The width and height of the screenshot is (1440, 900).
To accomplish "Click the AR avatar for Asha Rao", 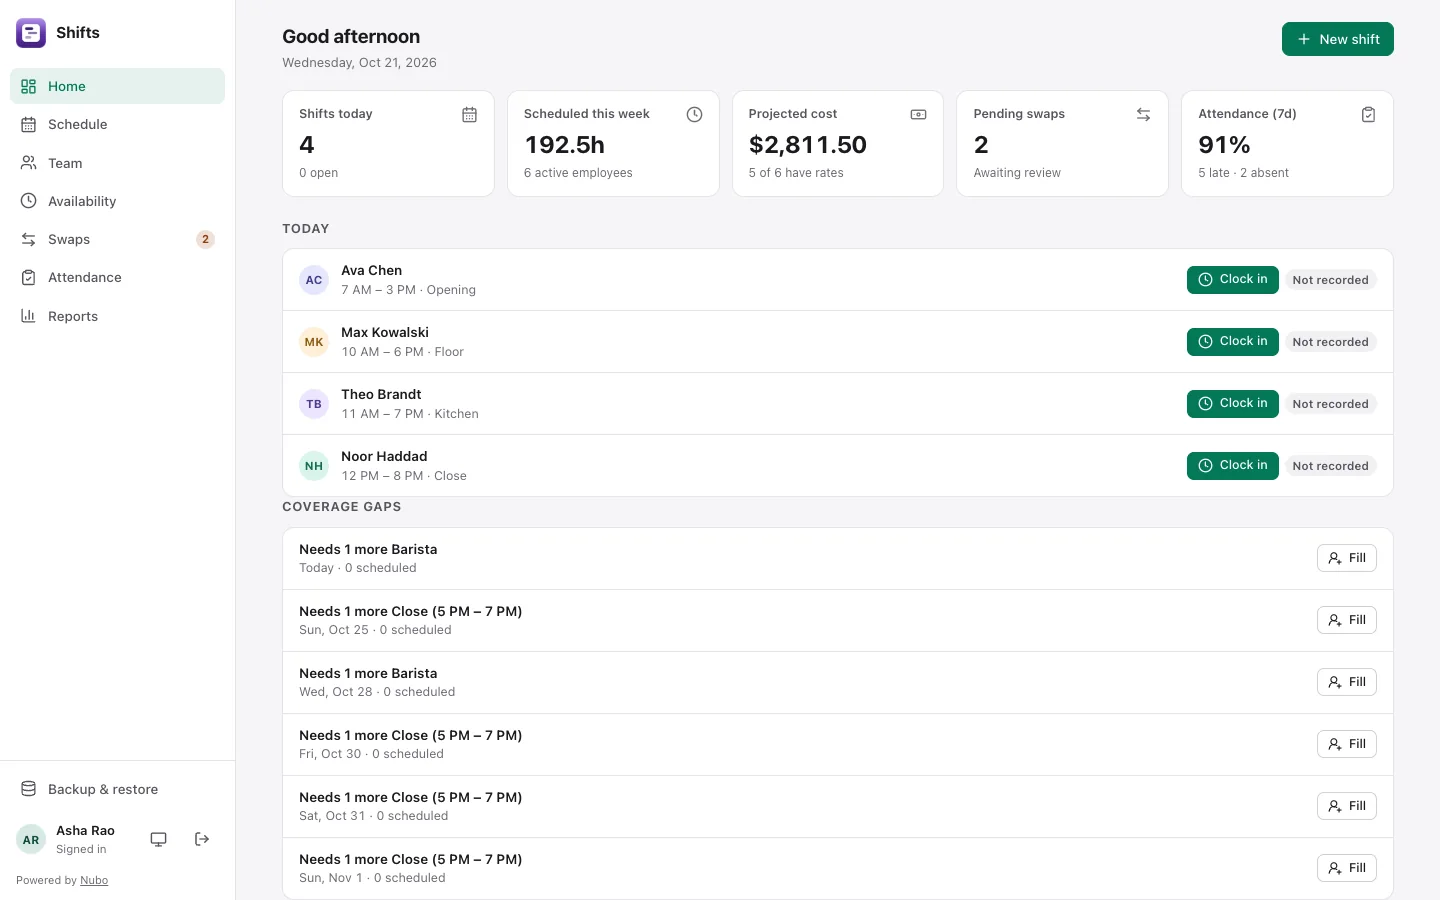I will [31, 840].
